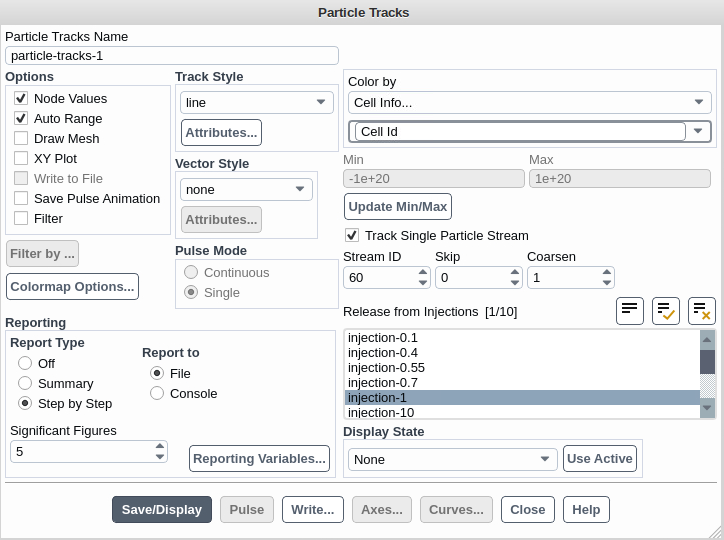Screen dimensions: 724x540
Task: Increase the Stream ID with up arrow
Action: click(422, 273)
